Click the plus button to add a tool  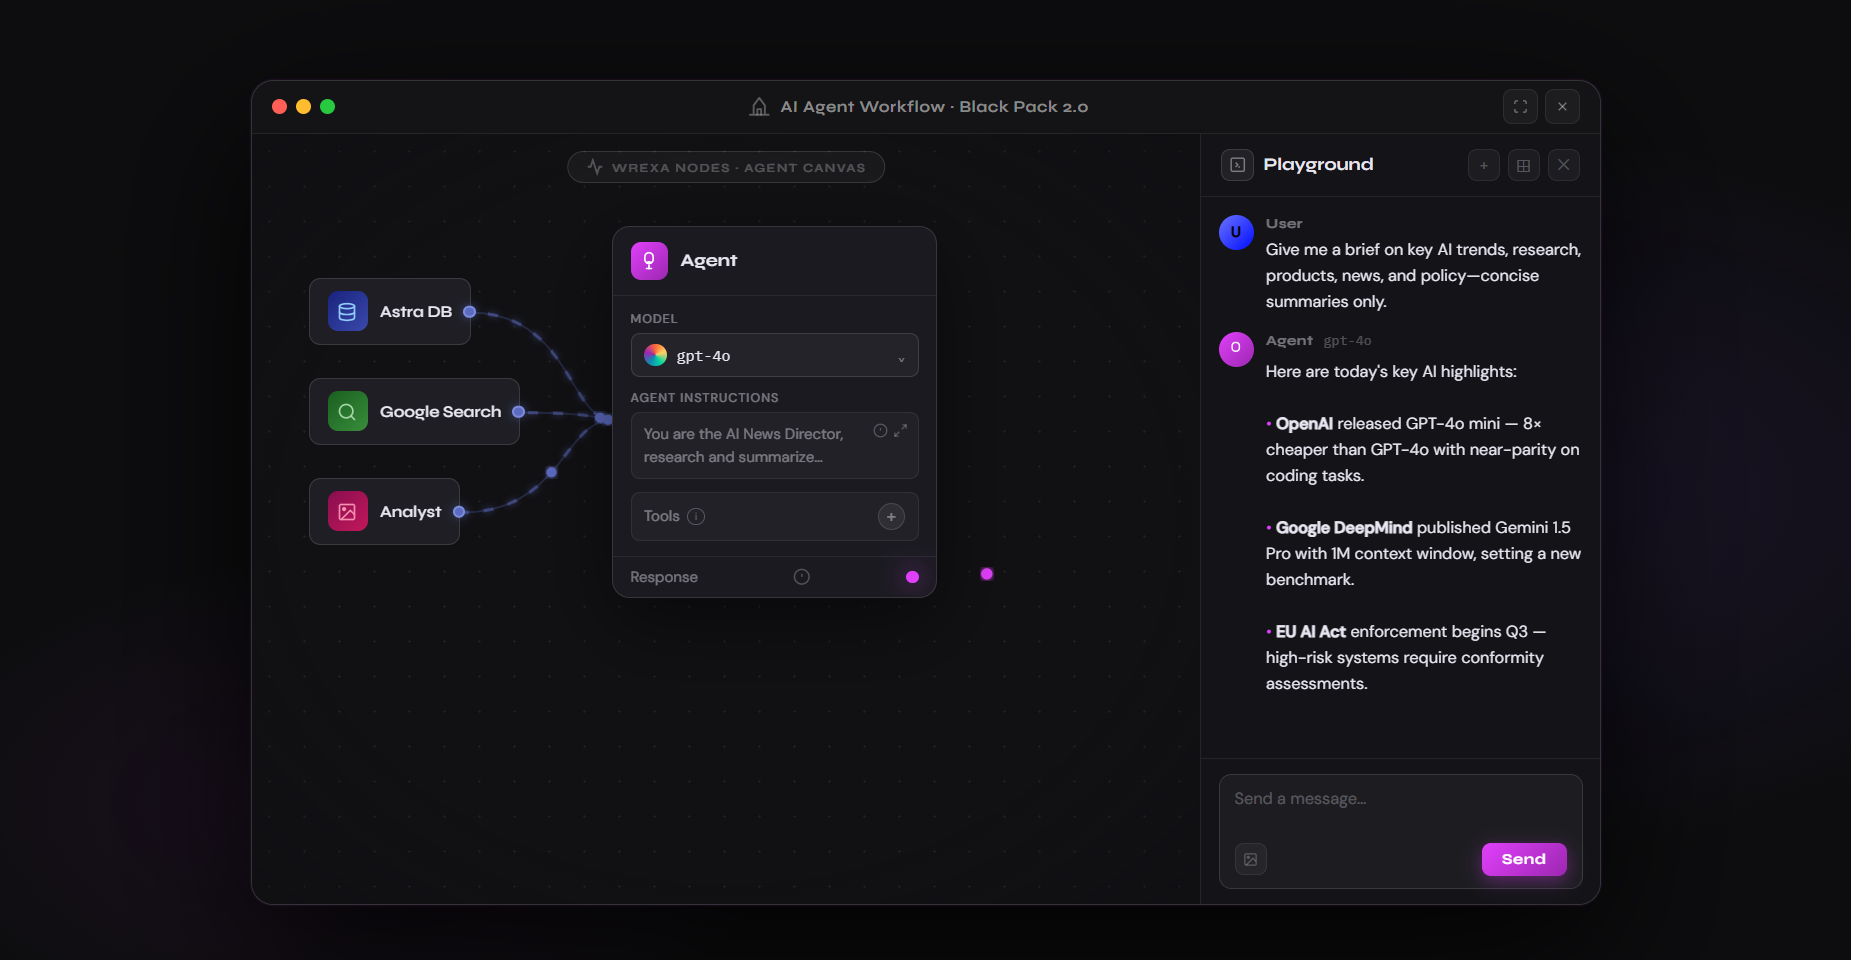coord(890,516)
